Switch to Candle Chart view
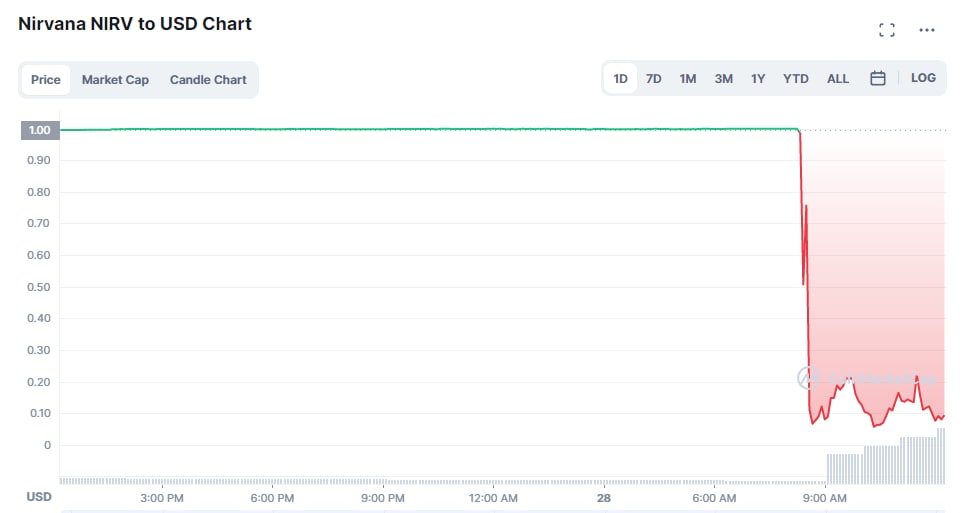 pos(208,80)
